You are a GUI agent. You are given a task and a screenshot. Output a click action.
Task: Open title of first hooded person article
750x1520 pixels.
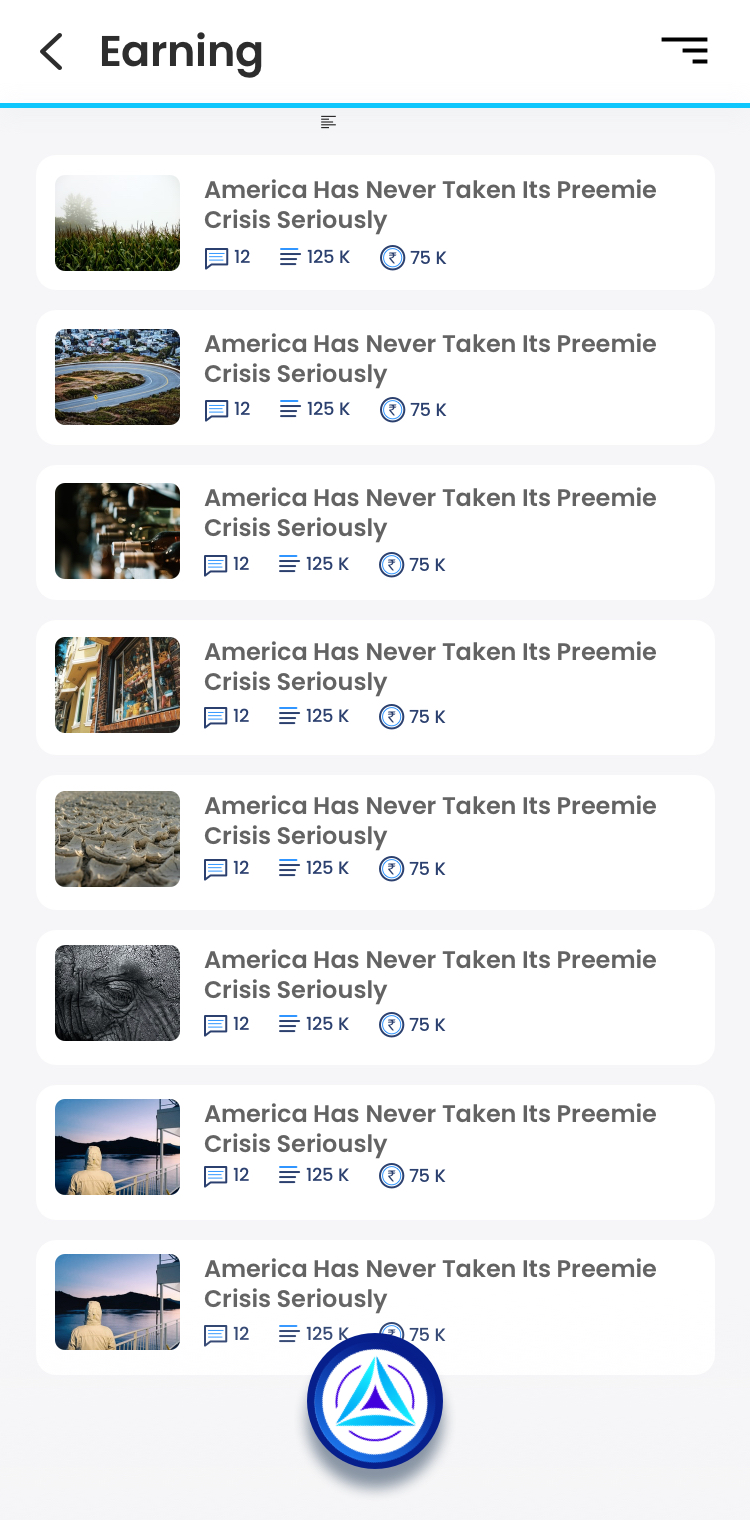pyautogui.click(x=430, y=1128)
